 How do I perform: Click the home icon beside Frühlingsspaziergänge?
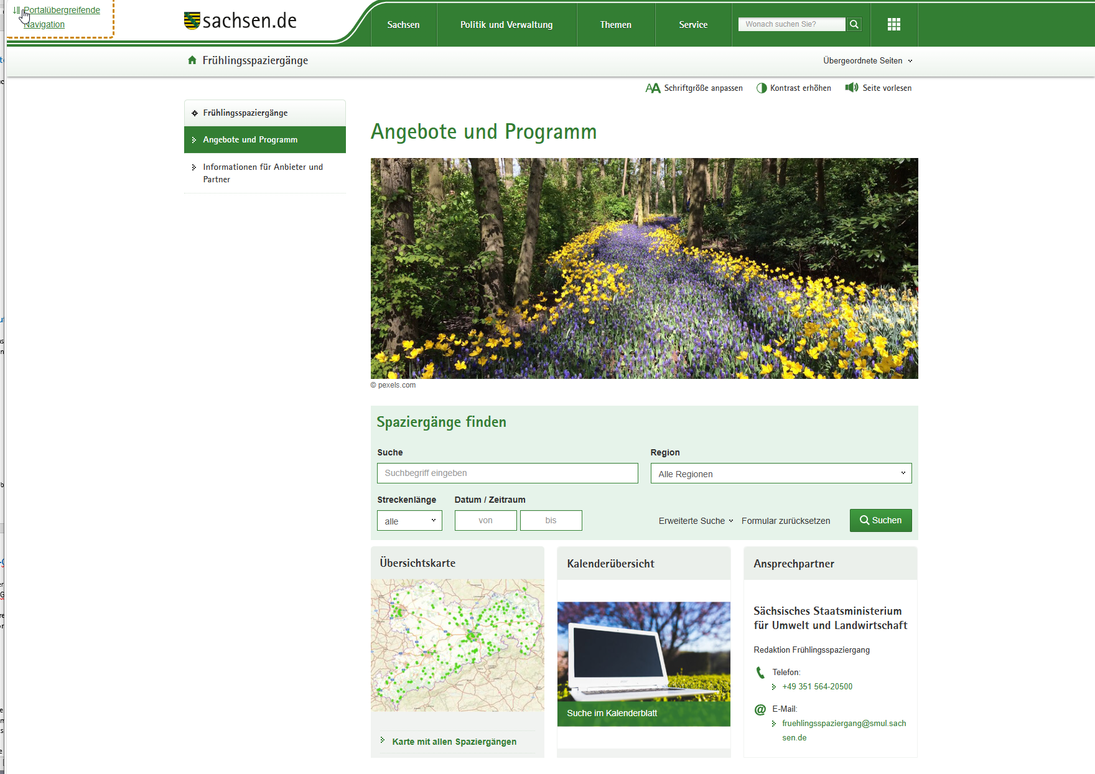tap(192, 61)
